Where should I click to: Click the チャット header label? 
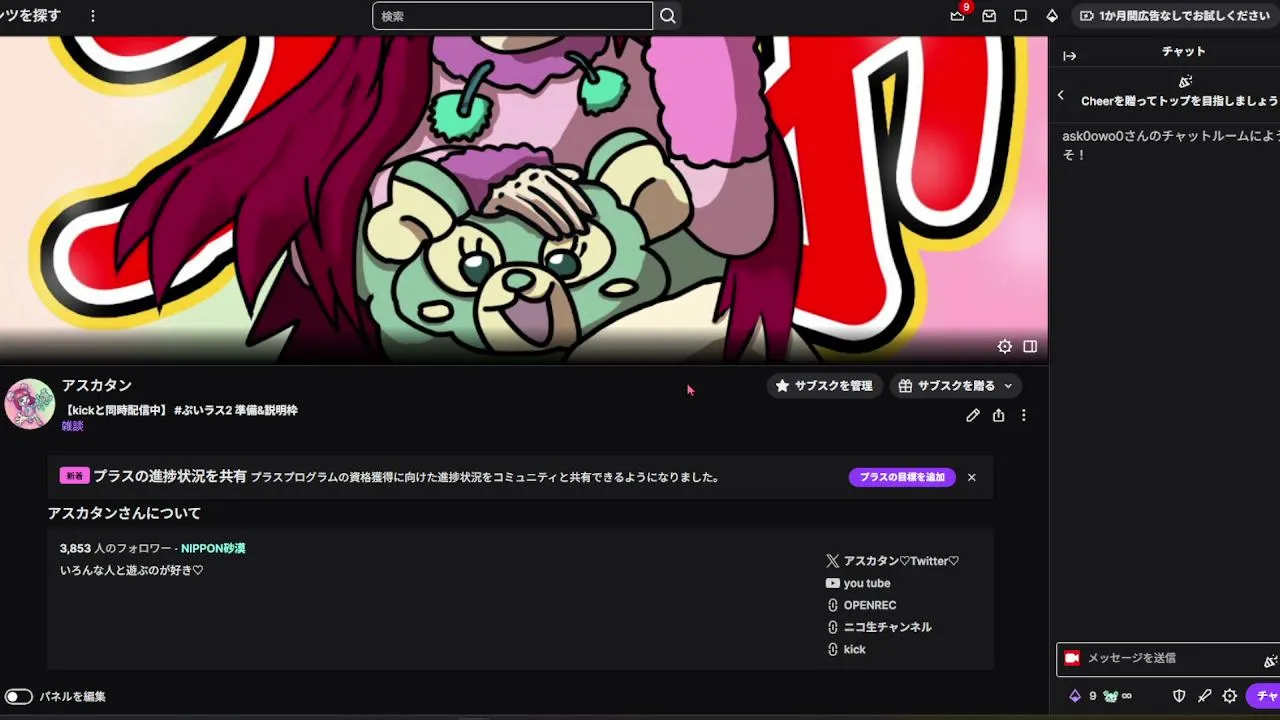tap(1184, 52)
